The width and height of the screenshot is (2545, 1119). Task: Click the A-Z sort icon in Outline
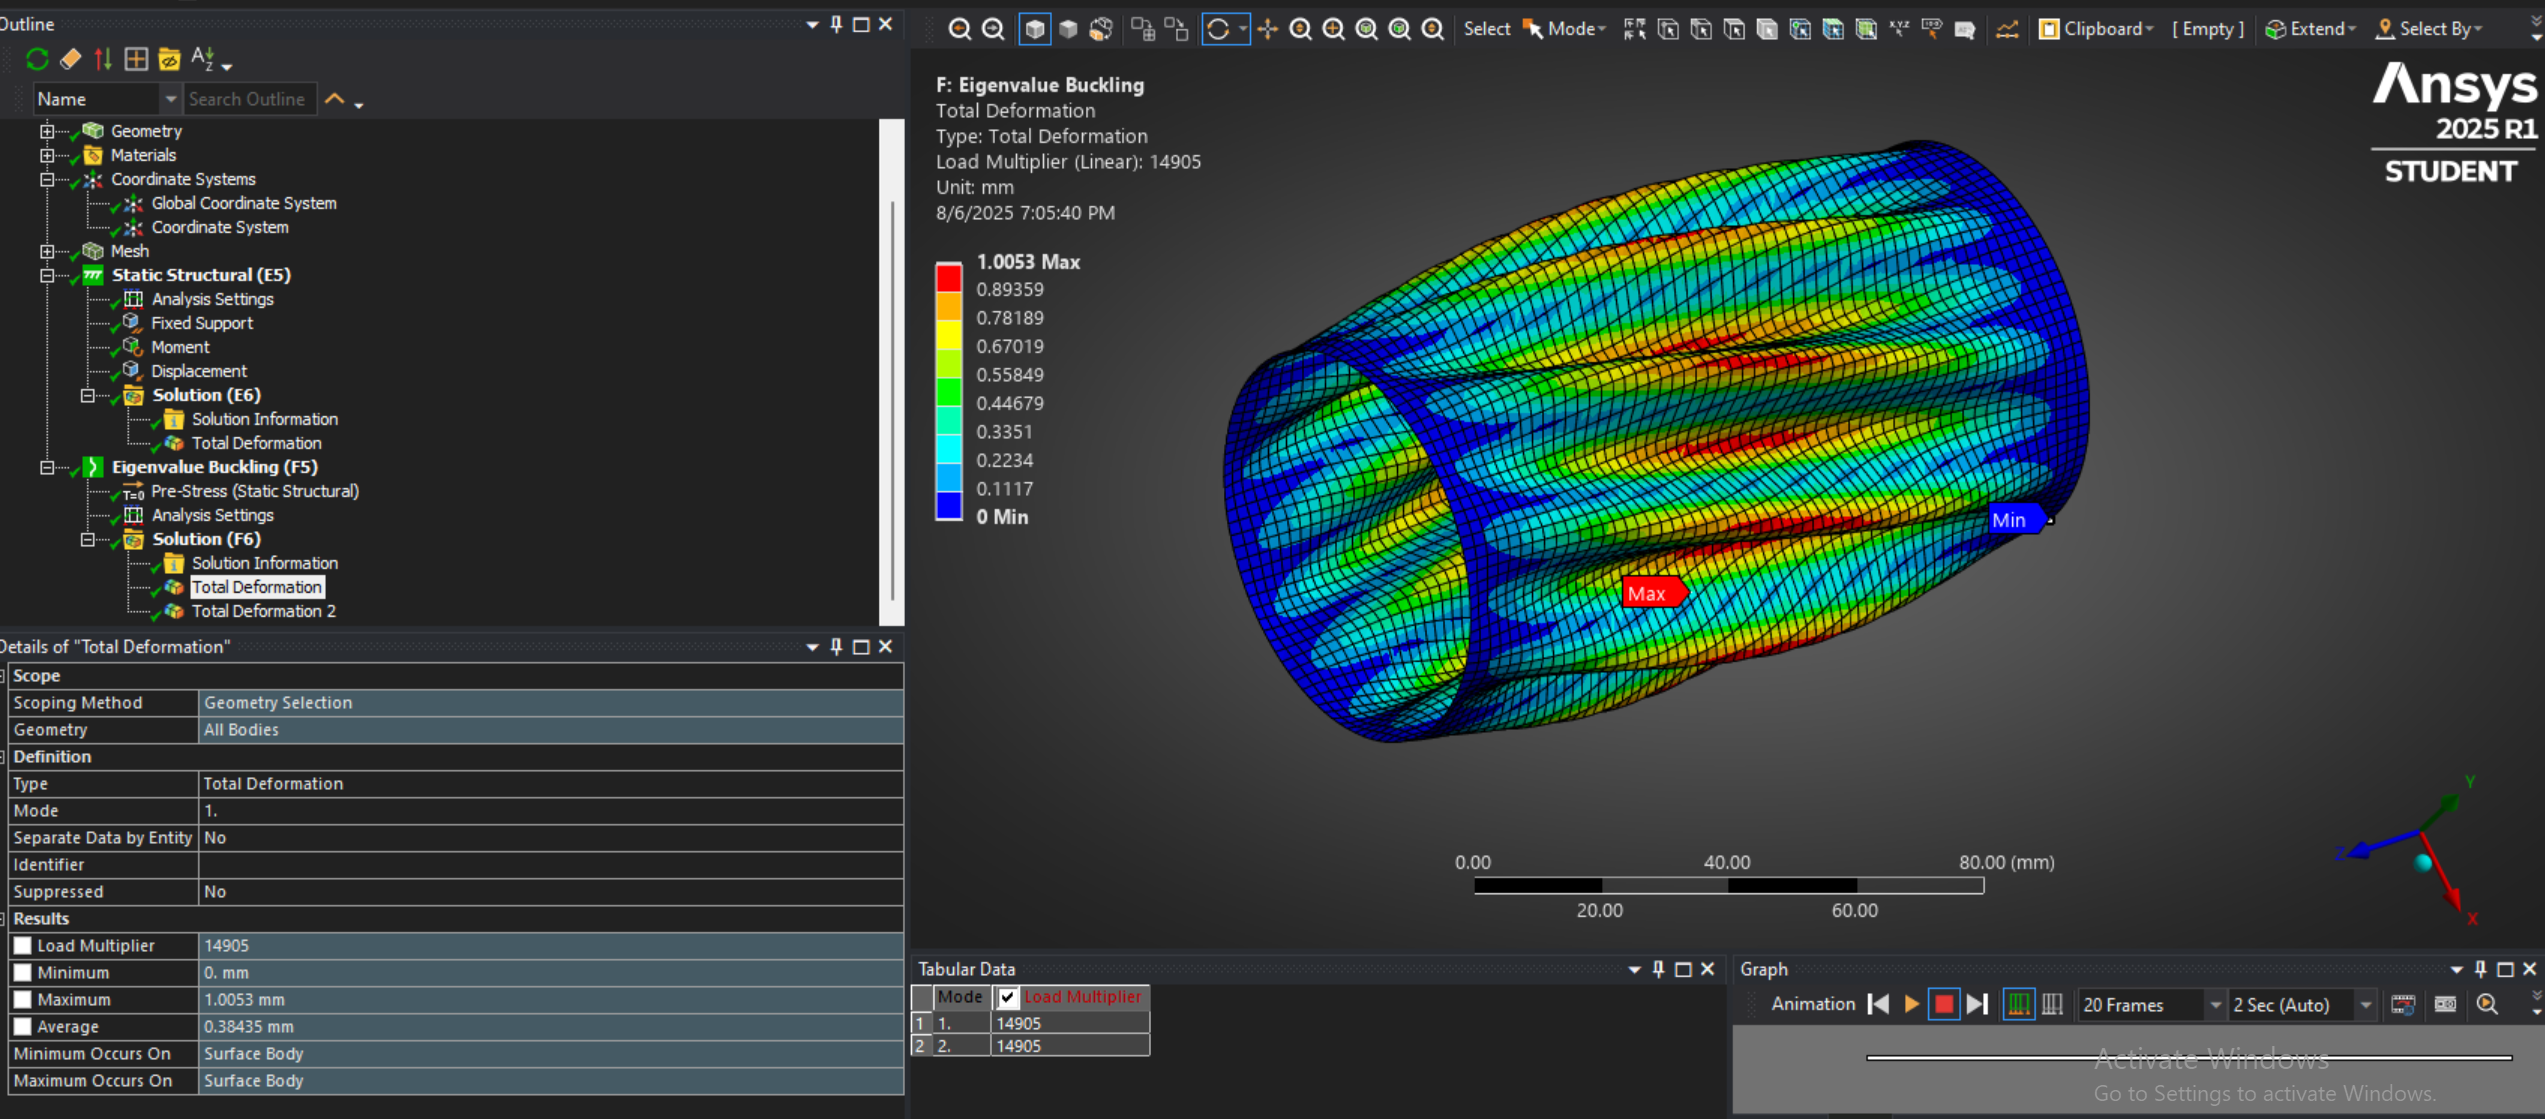[x=203, y=59]
